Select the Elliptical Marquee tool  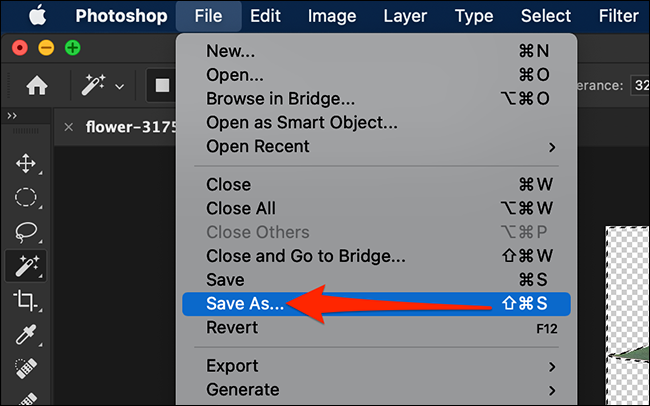tap(26, 197)
